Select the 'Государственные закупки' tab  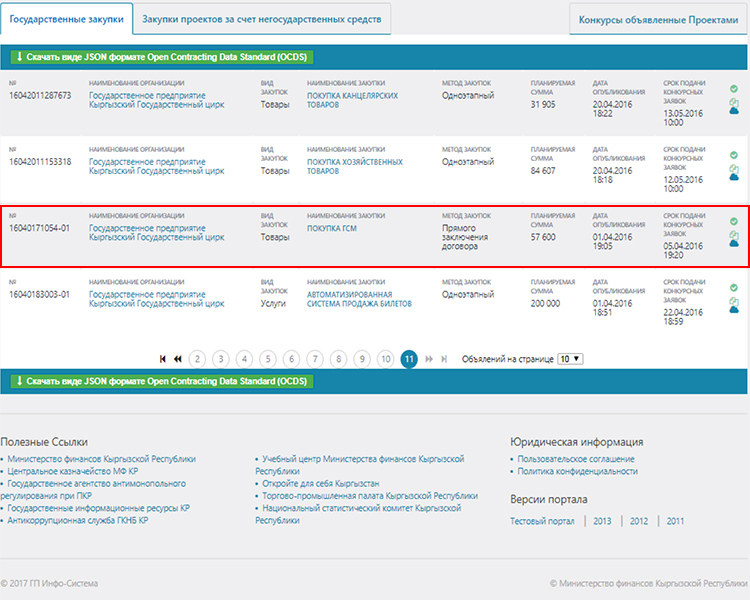pyautogui.click(x=66, y=19)
